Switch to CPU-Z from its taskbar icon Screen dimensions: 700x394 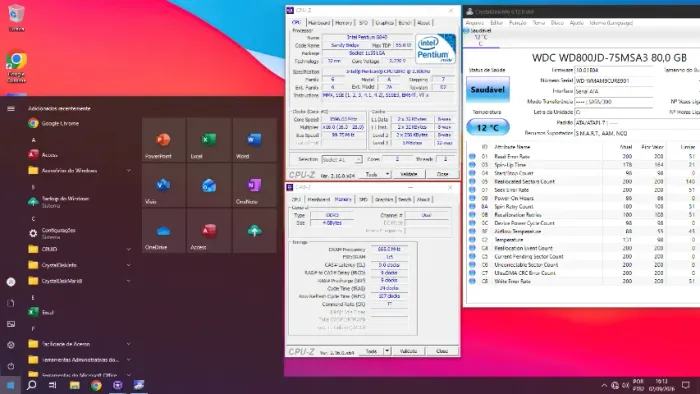(x=117, y=385)
